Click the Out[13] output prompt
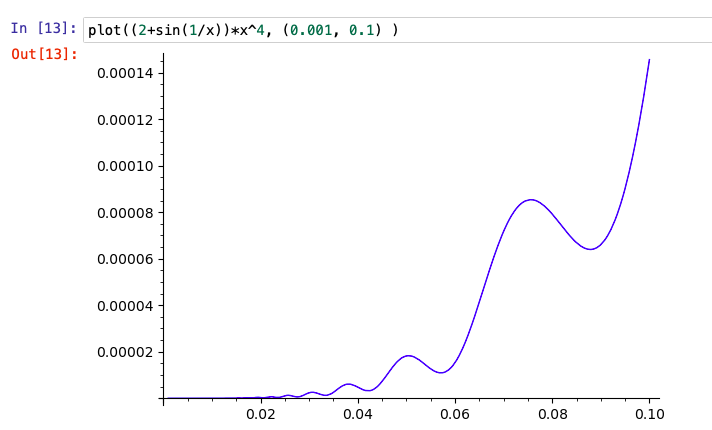This screenshot has height=430, width=712. tap(44, 53)
